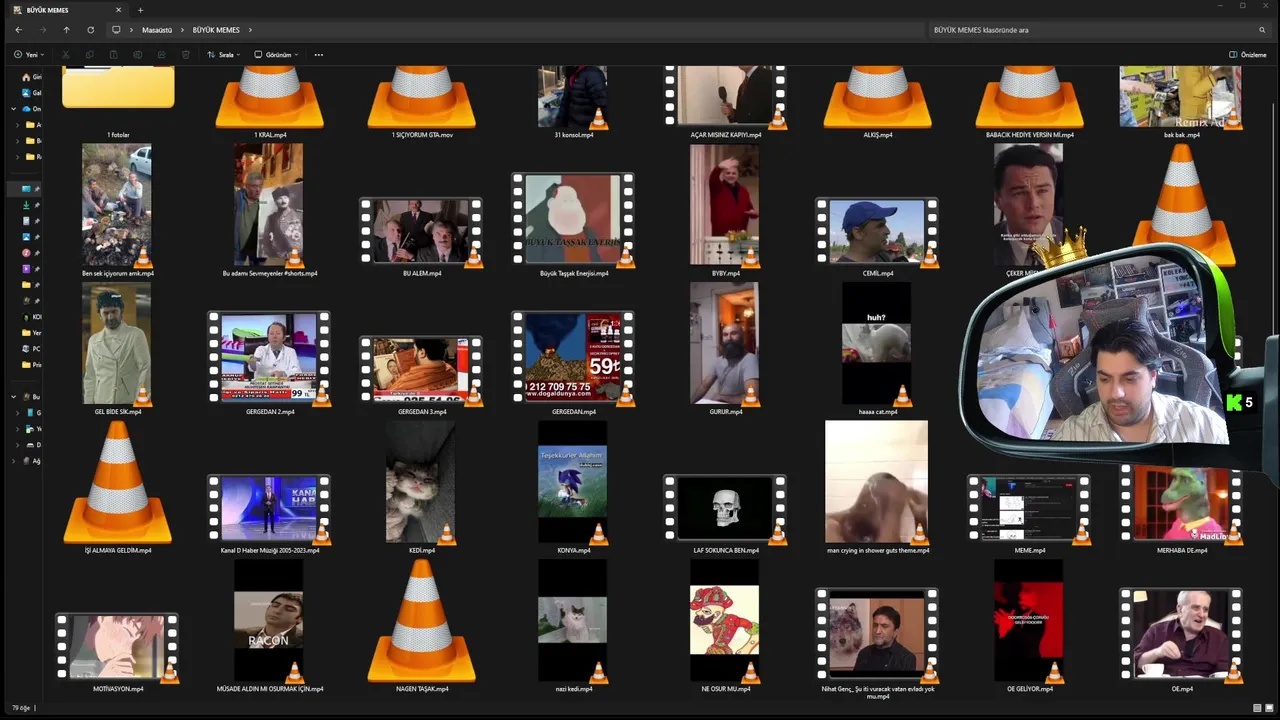Select the GURUR.mp4 video thumbnail

725,345
